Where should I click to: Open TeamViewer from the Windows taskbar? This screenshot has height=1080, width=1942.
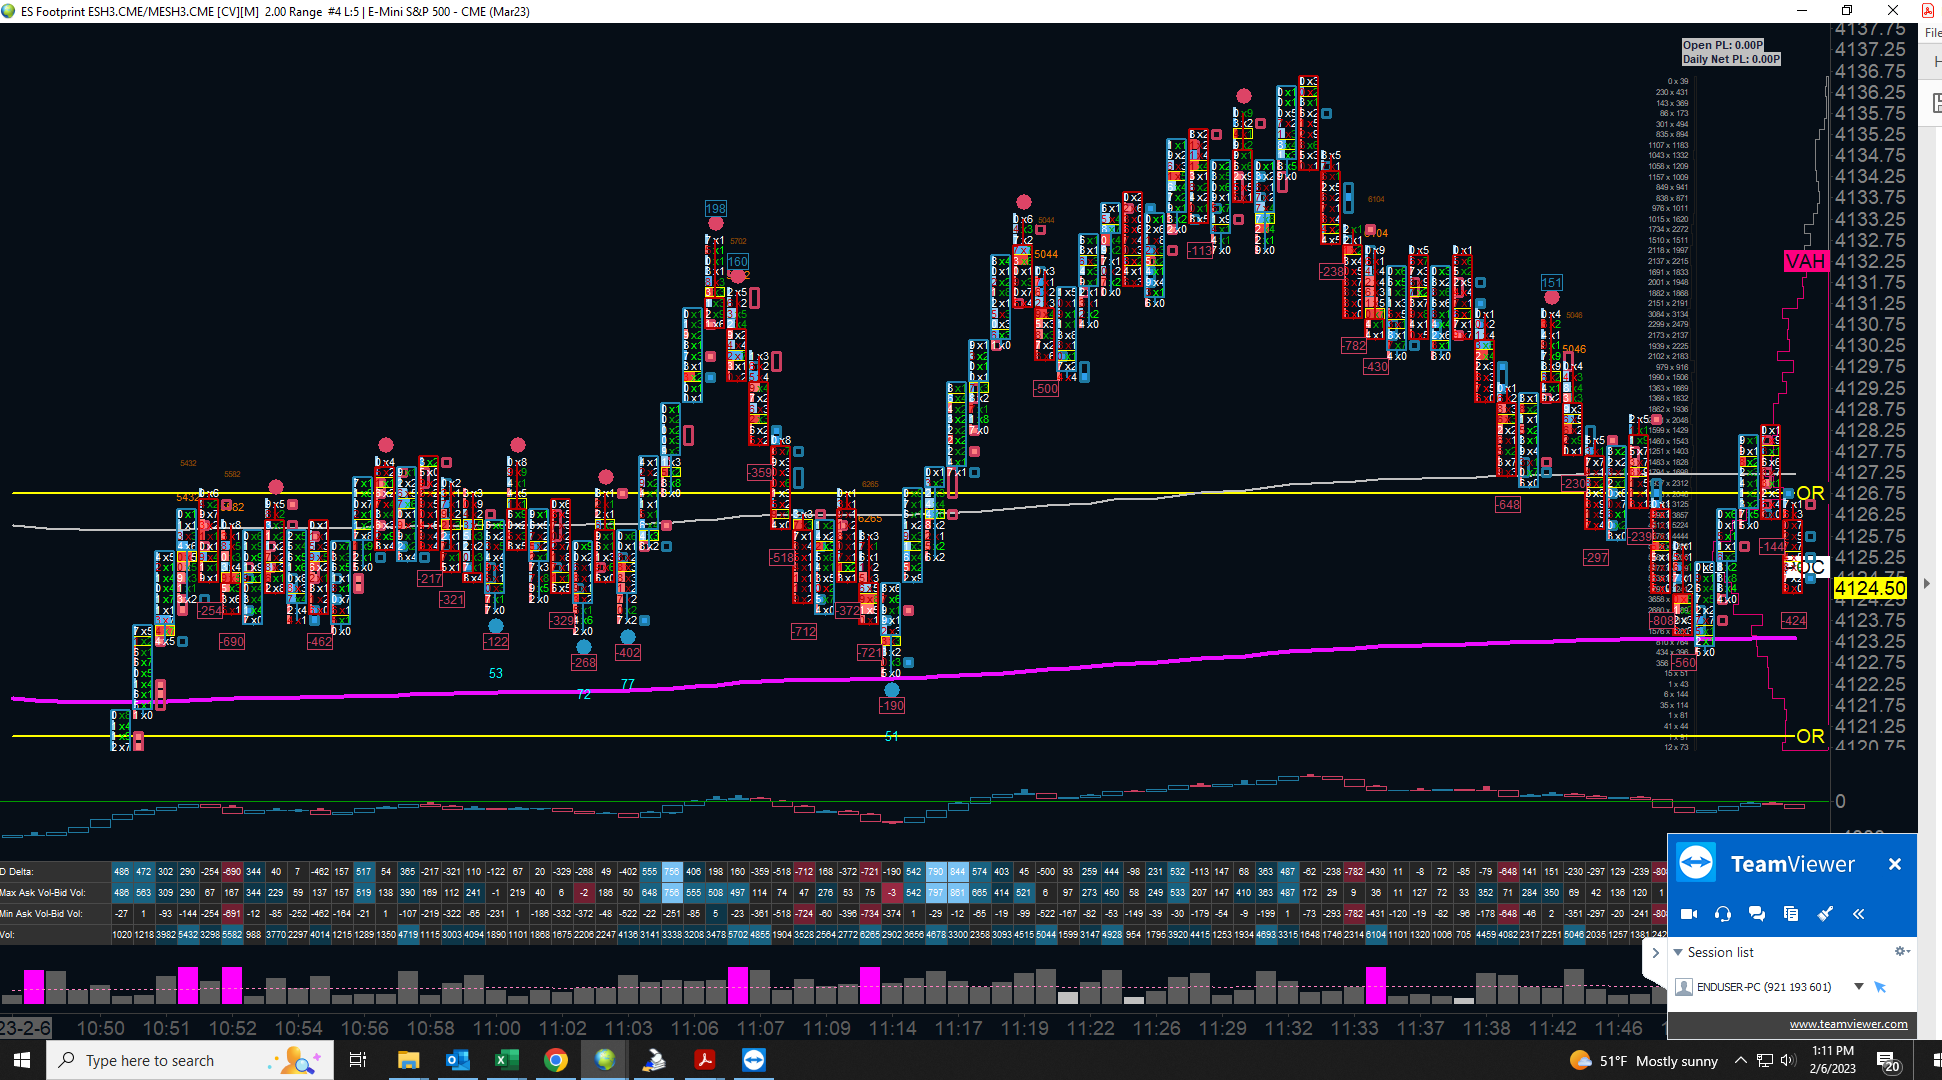[x=753, y=1060]
